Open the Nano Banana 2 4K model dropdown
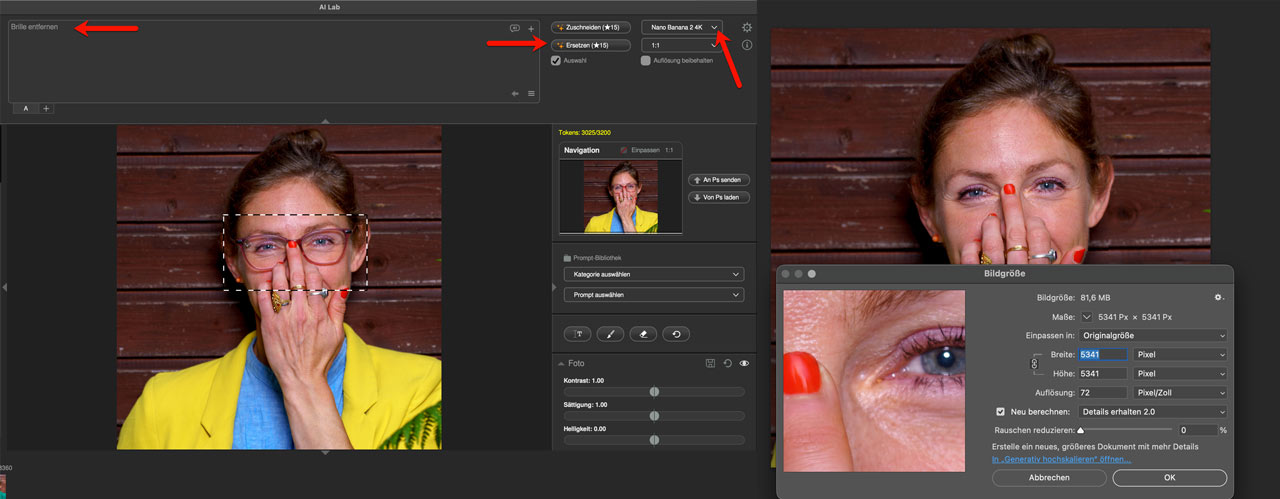The height and width of the screenshot is (499, 1280). click(681, 27)
